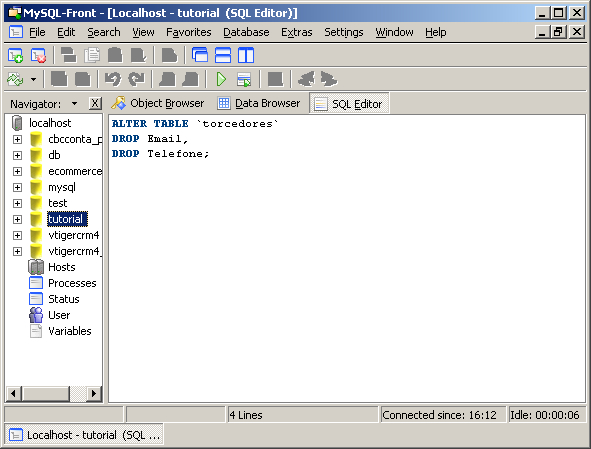Click the yellow database icon beside ecommerce
The height and width of the screenshot is (449, 591).
pos(36,171)
